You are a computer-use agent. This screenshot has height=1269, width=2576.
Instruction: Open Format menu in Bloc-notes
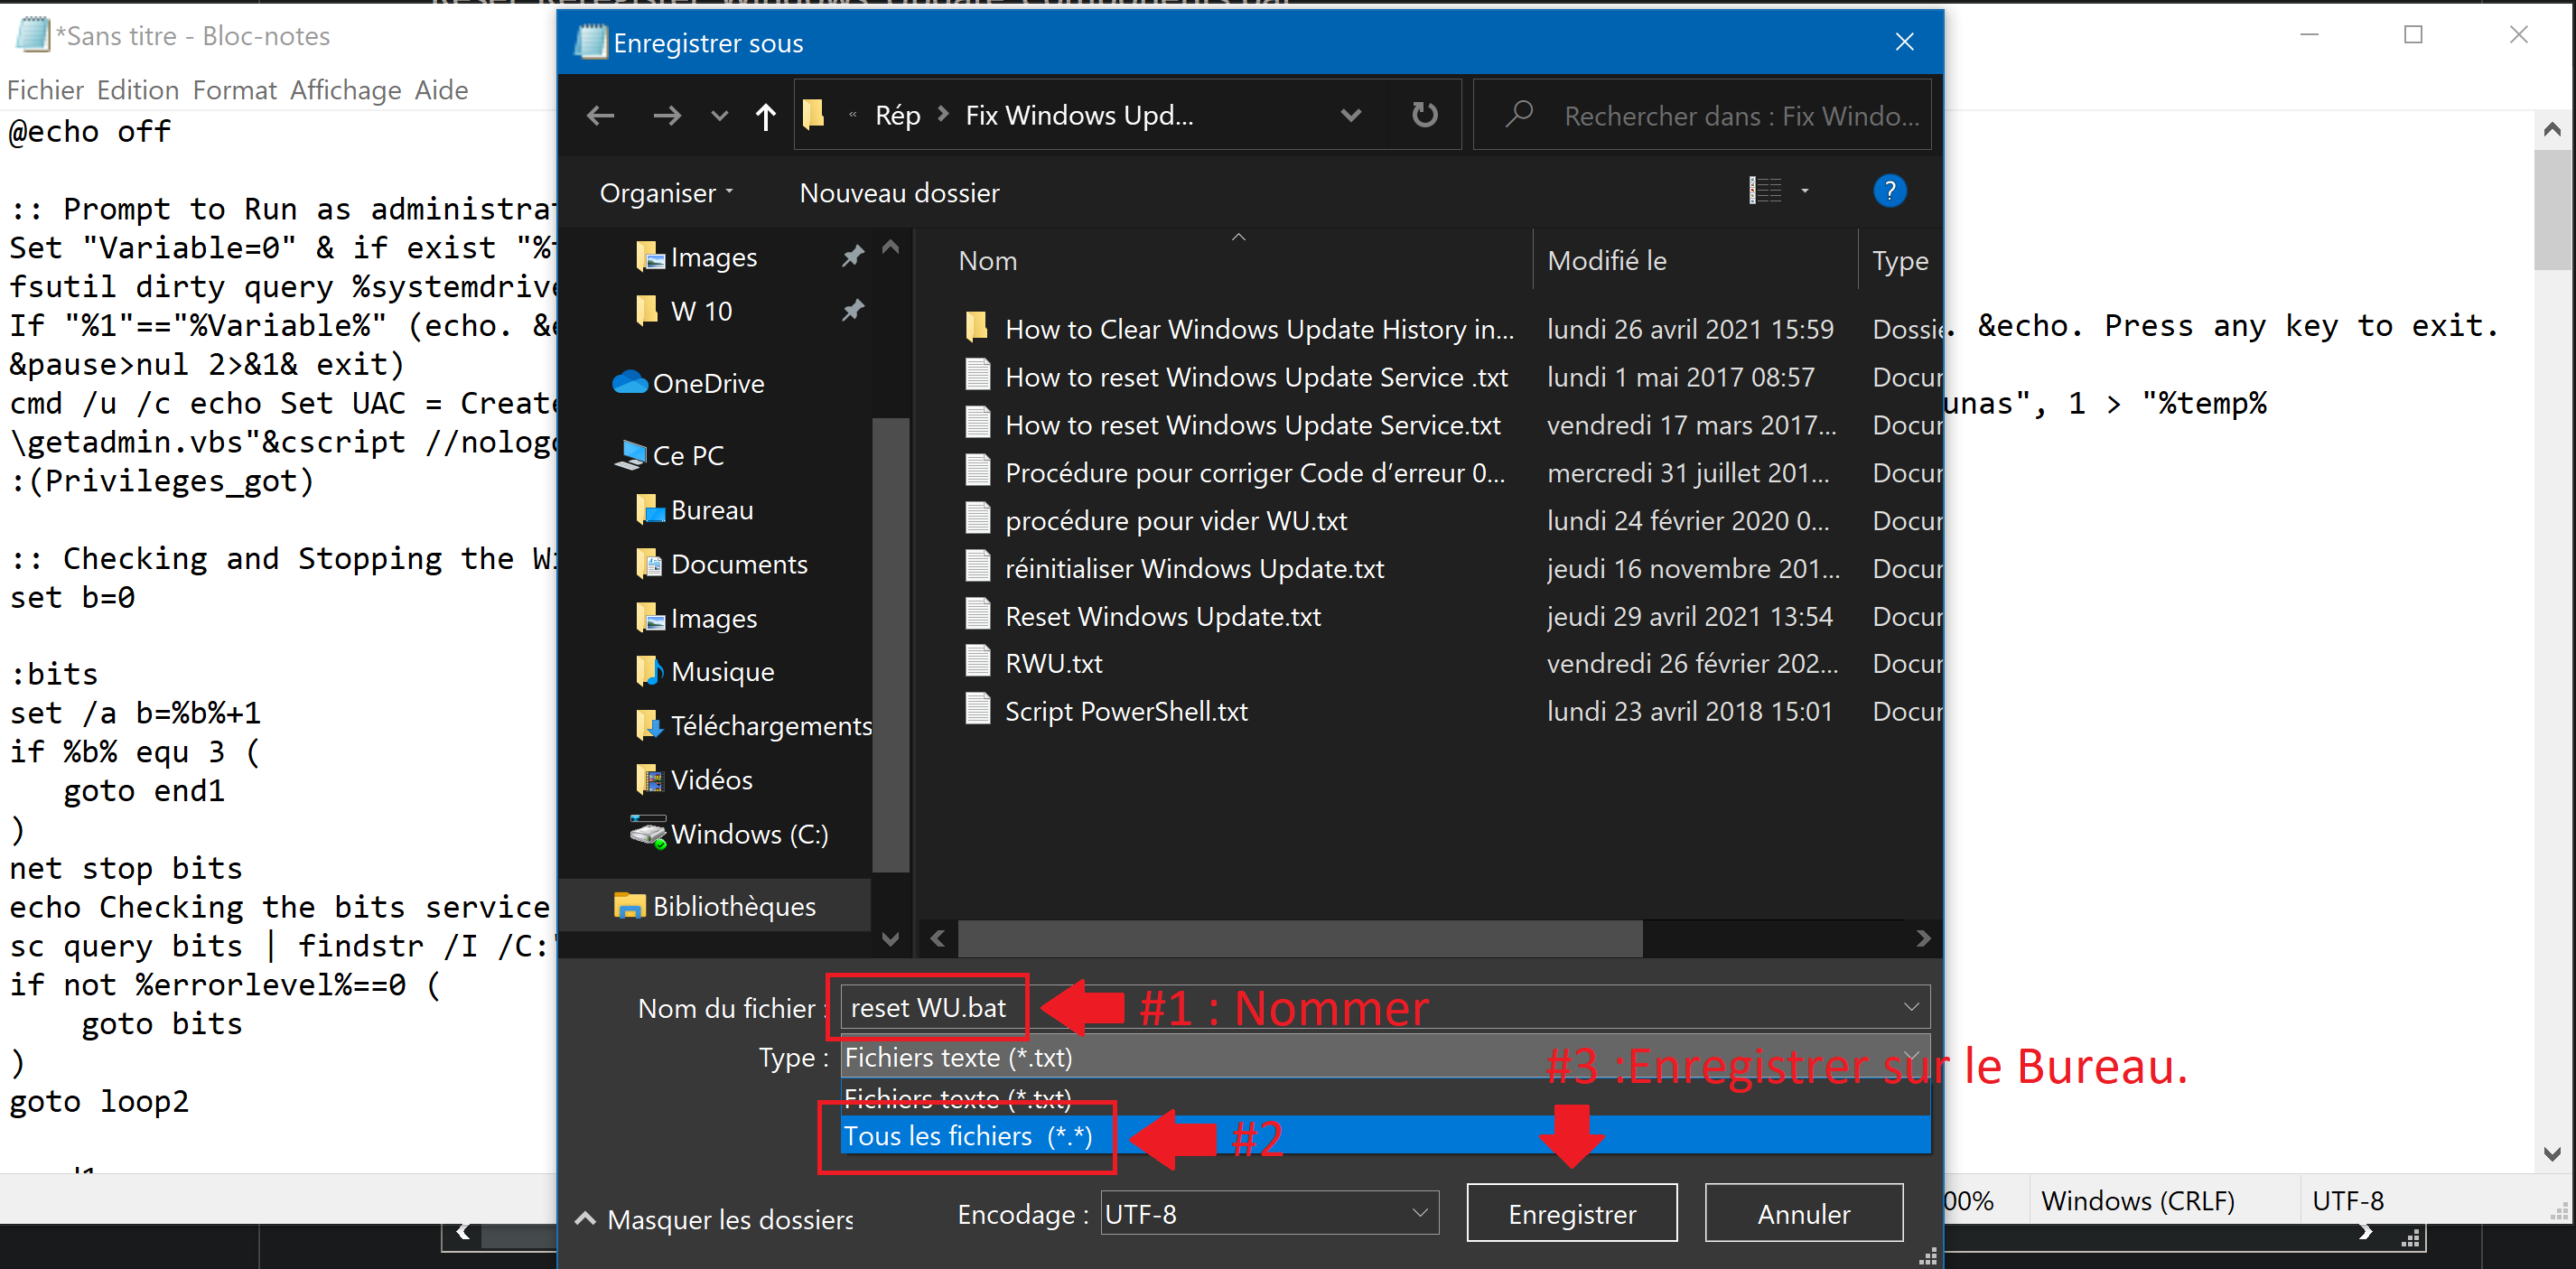pyautogui.click(x=234, y=90)
